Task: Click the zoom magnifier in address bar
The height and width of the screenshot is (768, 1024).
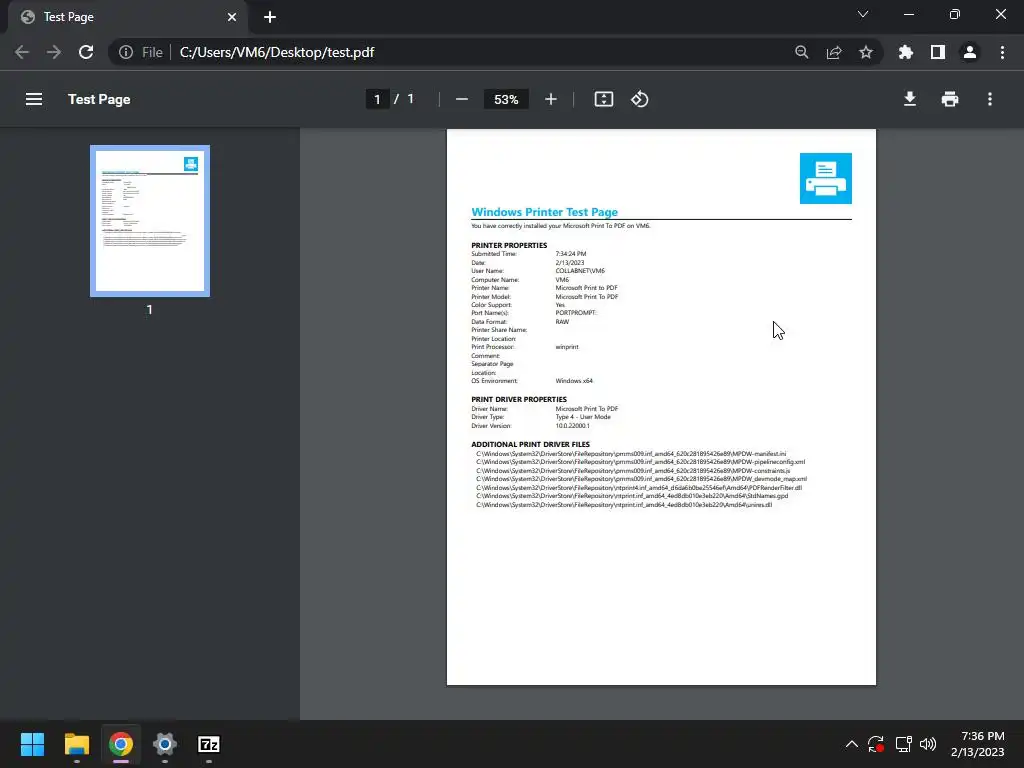Action: [x=801, y=52]
